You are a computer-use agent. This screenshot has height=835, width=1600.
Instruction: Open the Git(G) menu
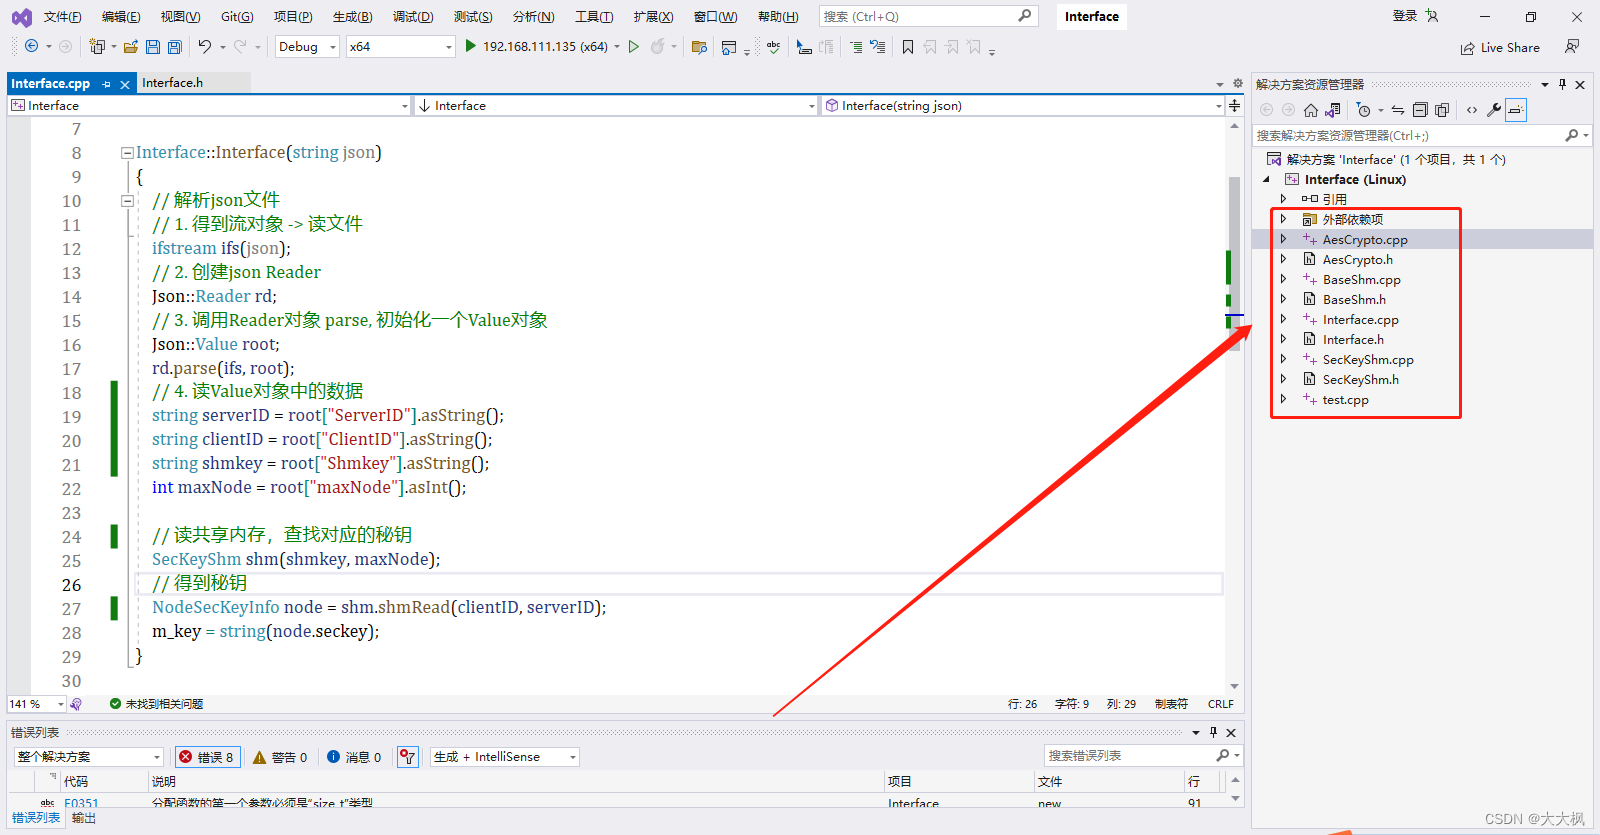pyautogui.click(x=237, y=17)
